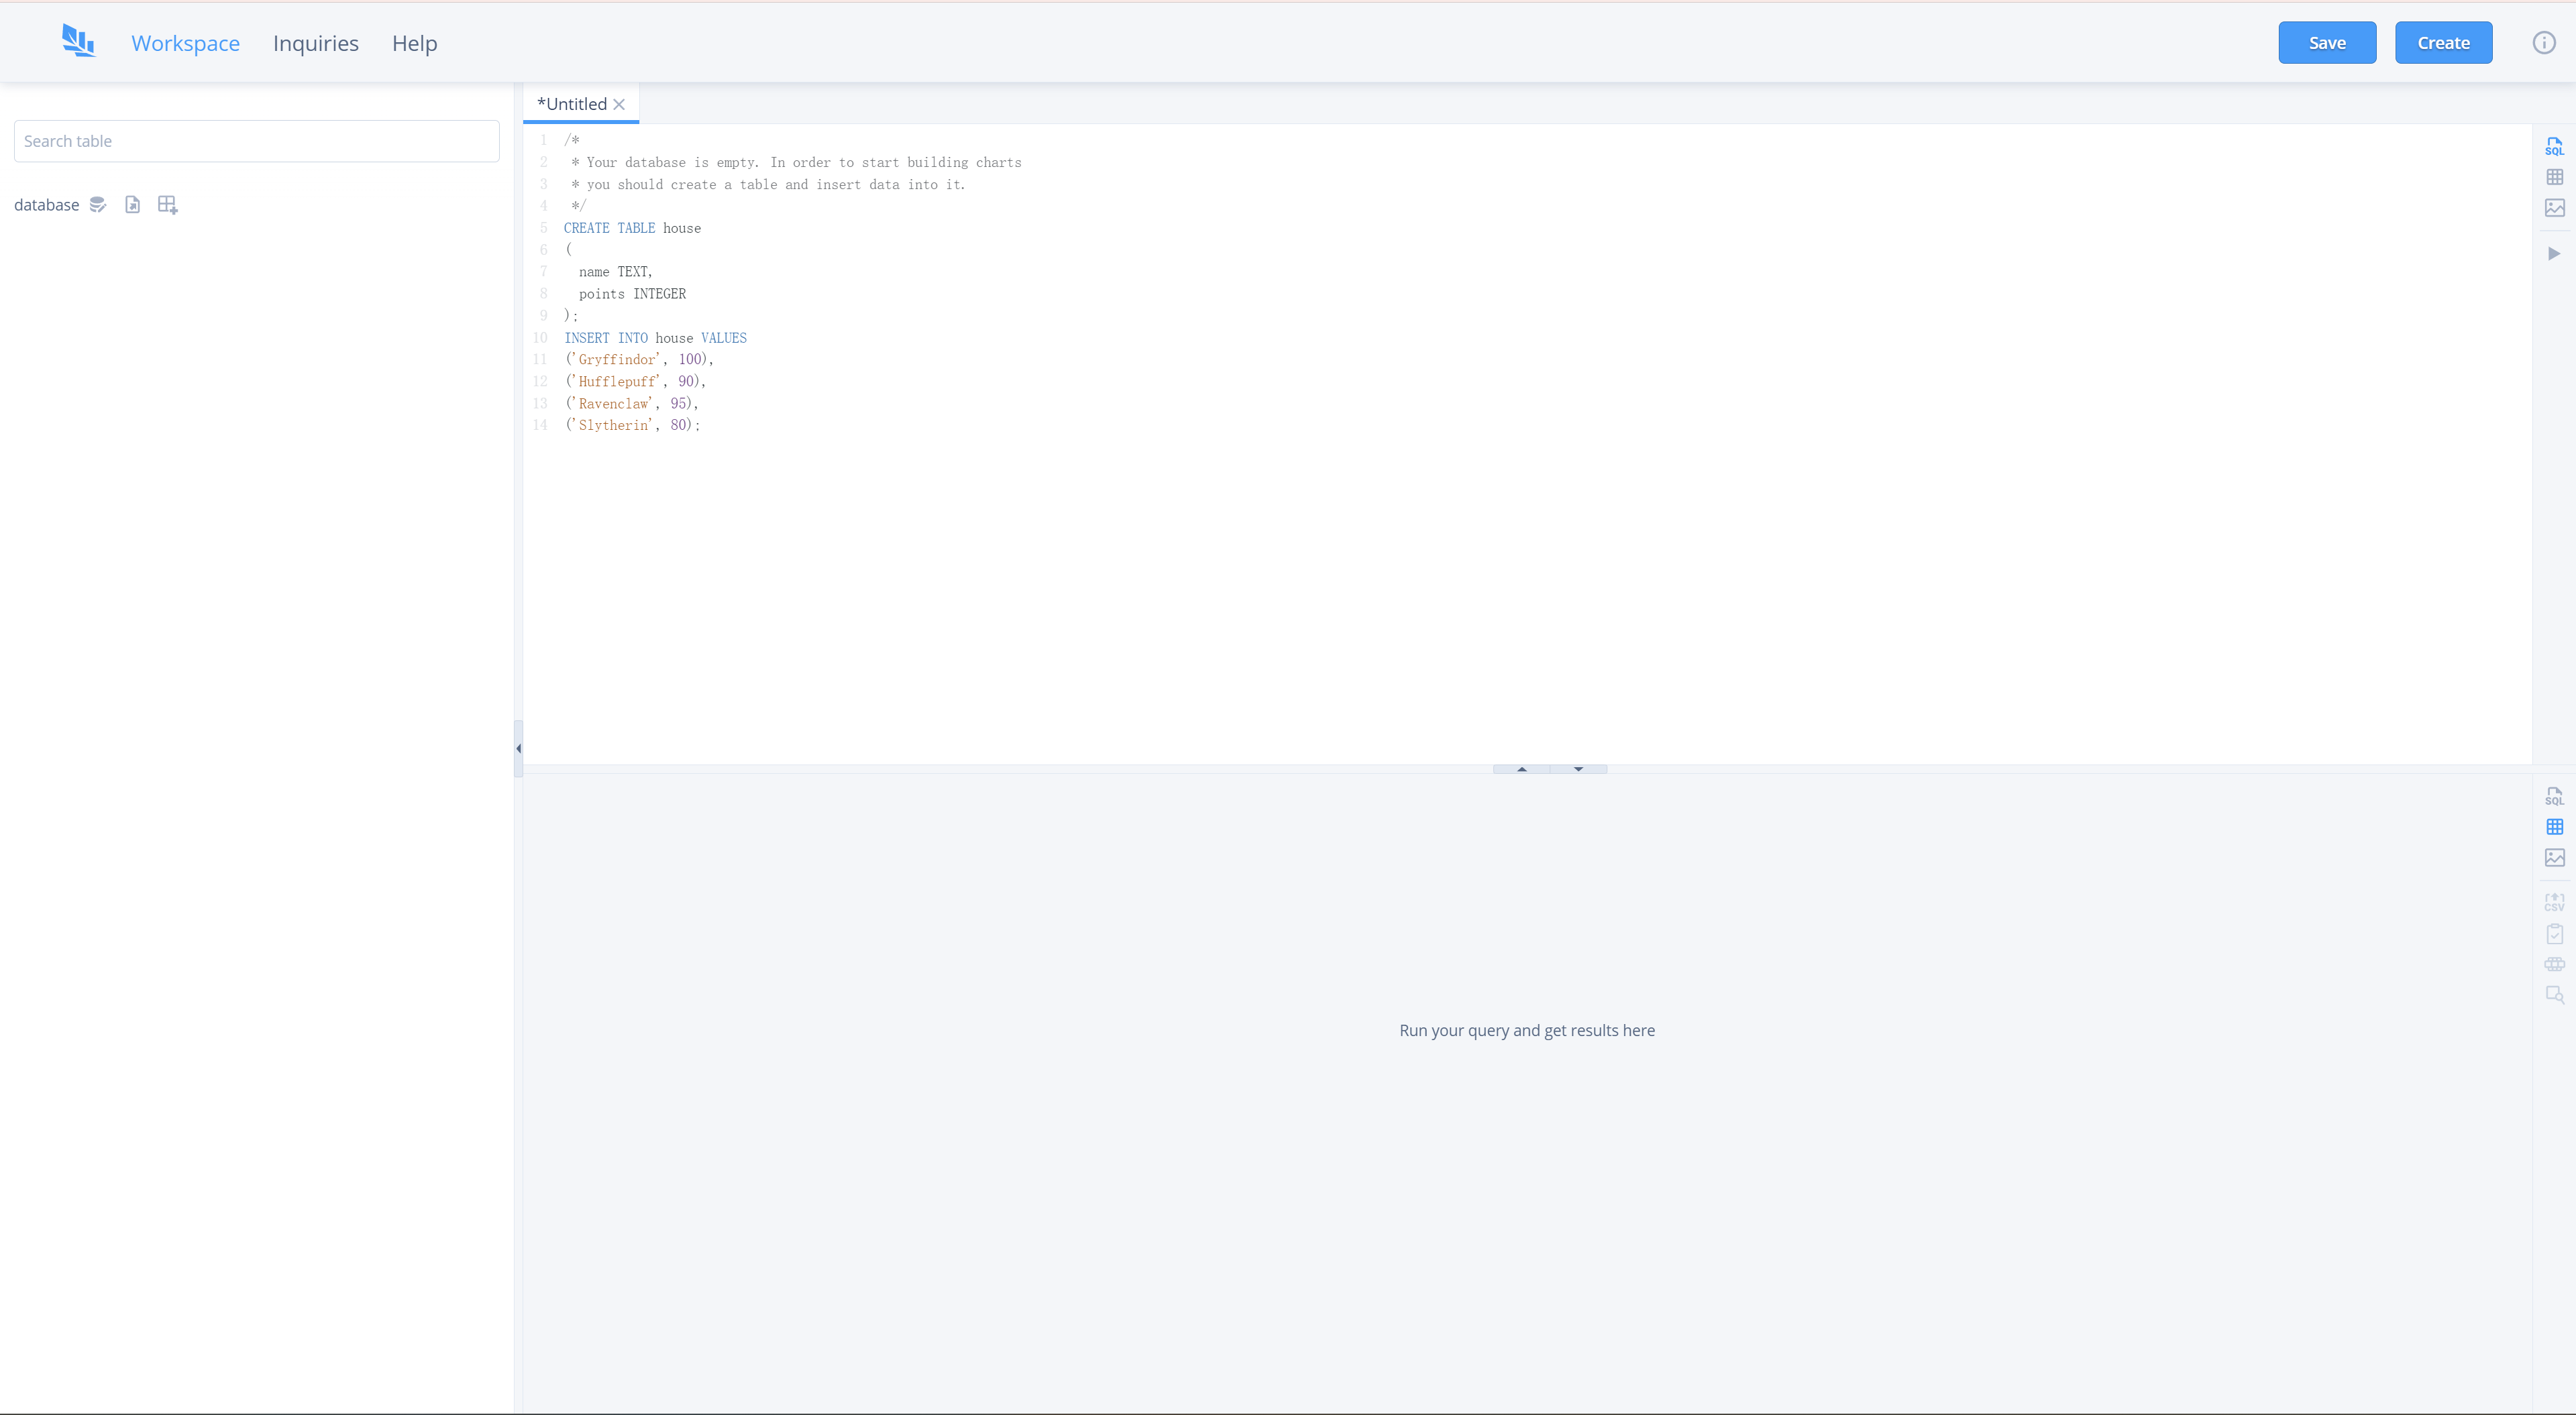Click the edit database icon
2576x1415 pixels.
pos(97,205)
